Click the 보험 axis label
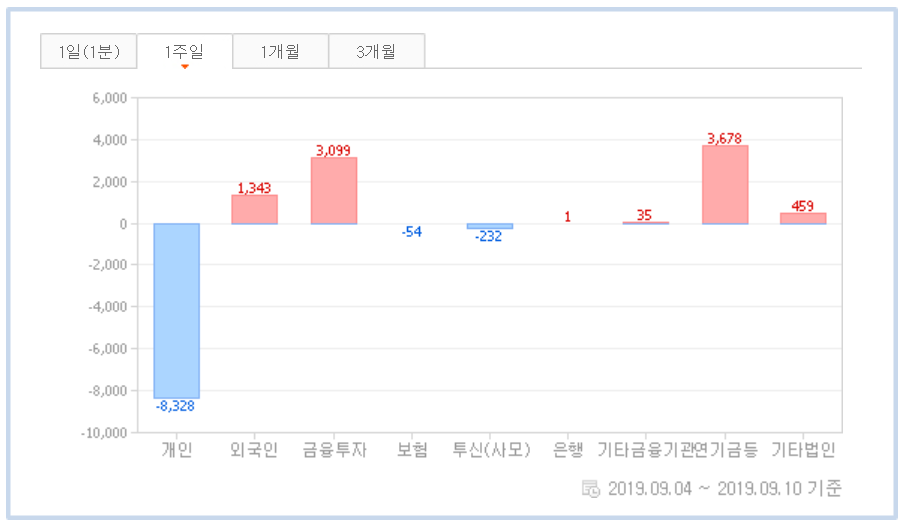The height and width of the screenshot is (528, 908). [412, 450]
